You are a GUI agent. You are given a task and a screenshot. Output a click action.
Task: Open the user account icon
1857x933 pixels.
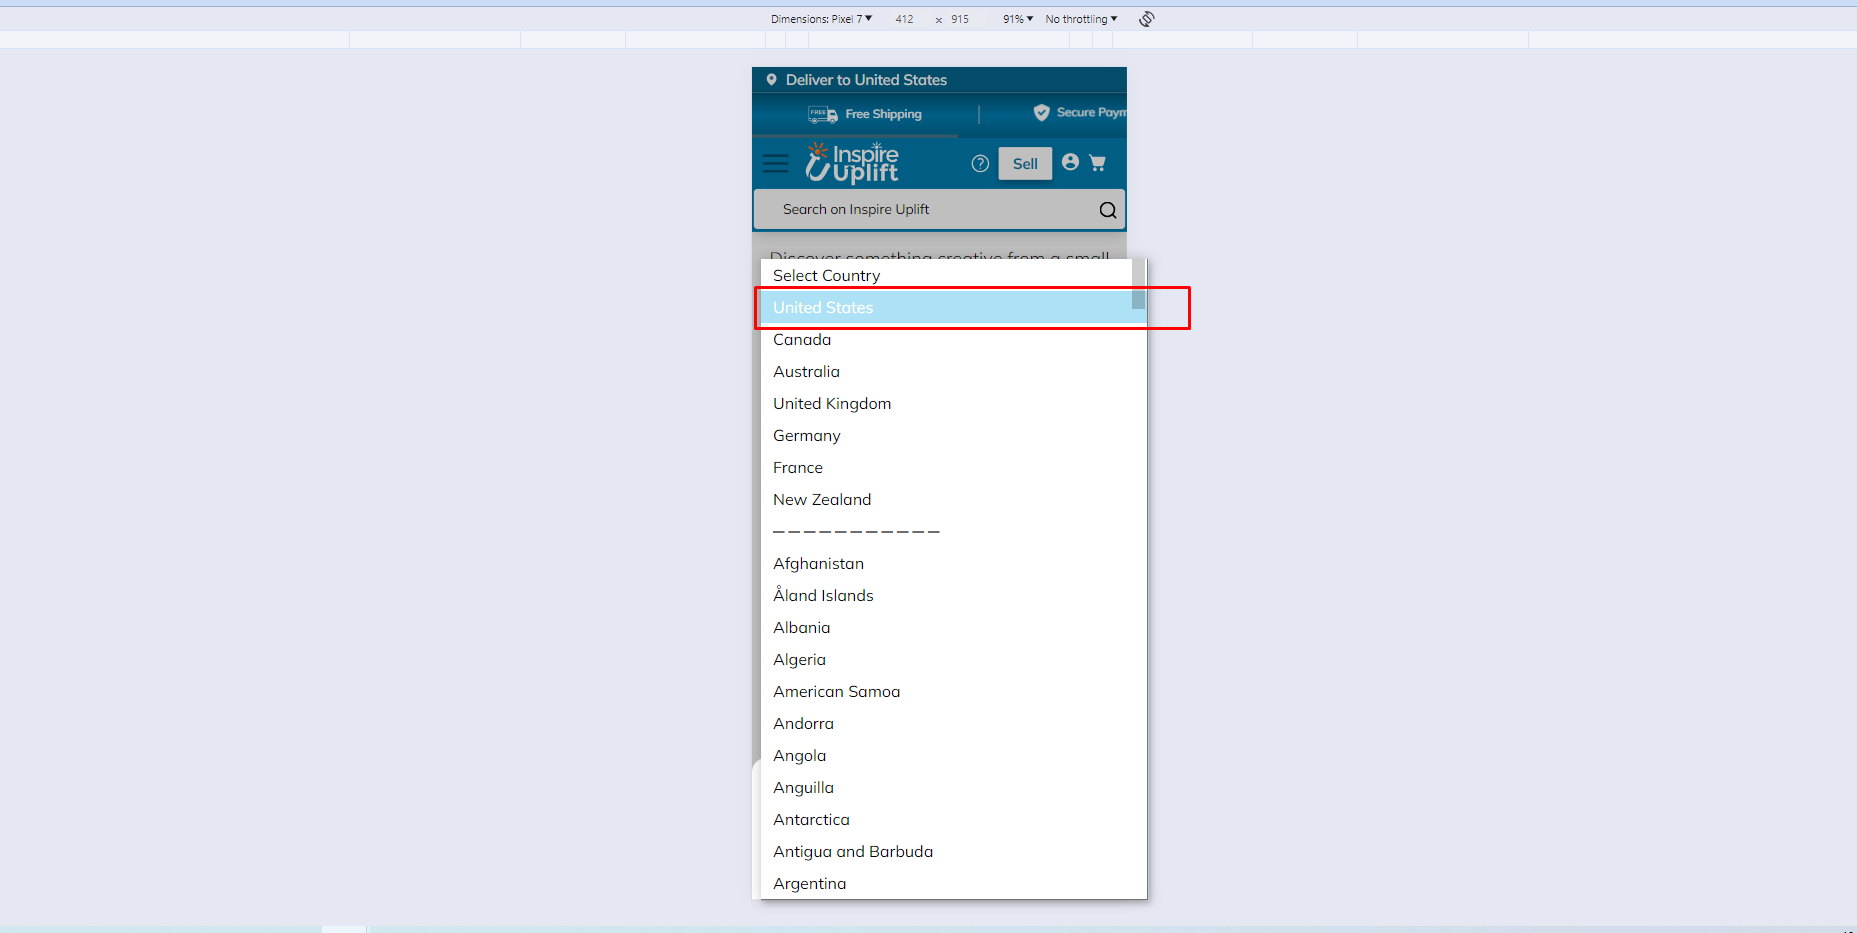[1070, 162]
